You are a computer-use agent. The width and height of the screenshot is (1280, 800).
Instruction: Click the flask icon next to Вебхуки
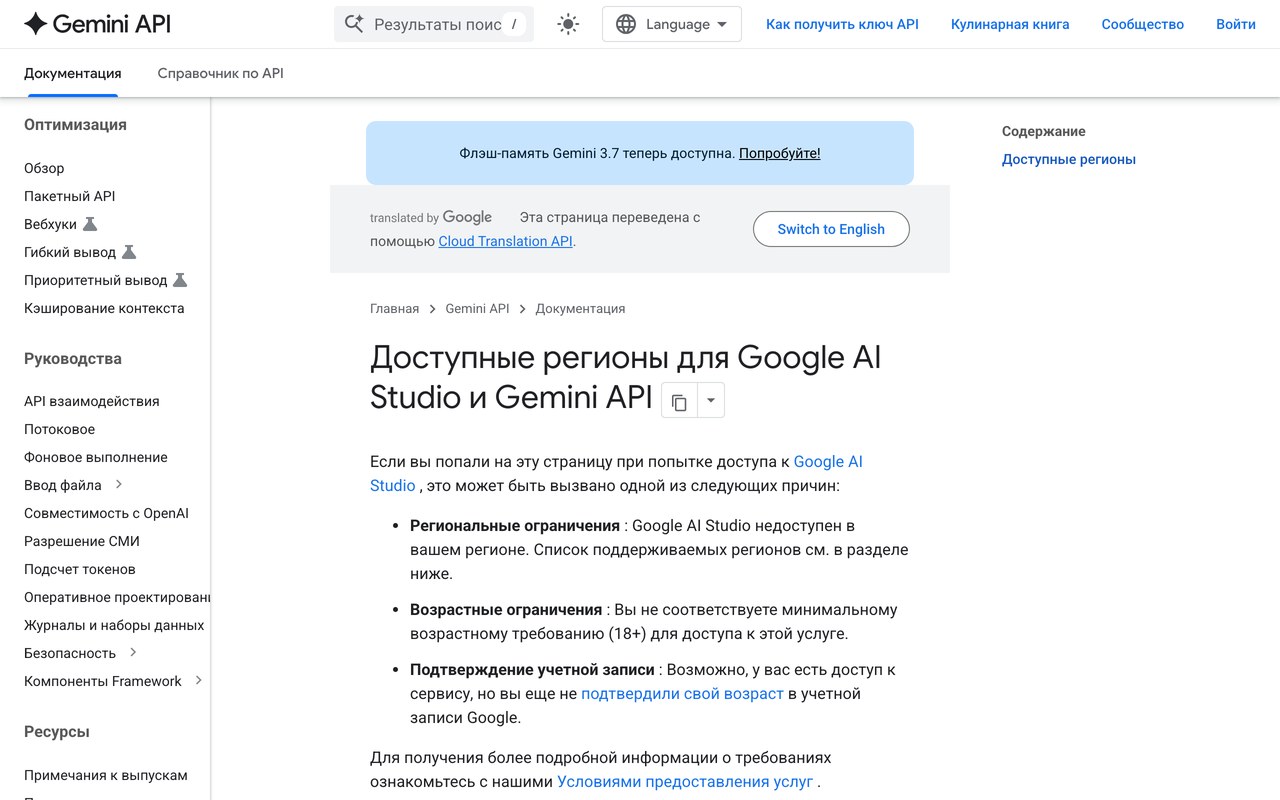coord(90,224)
